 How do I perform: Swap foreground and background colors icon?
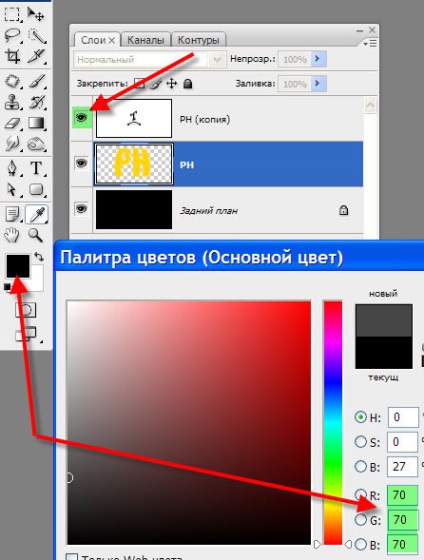pos(39,256)
